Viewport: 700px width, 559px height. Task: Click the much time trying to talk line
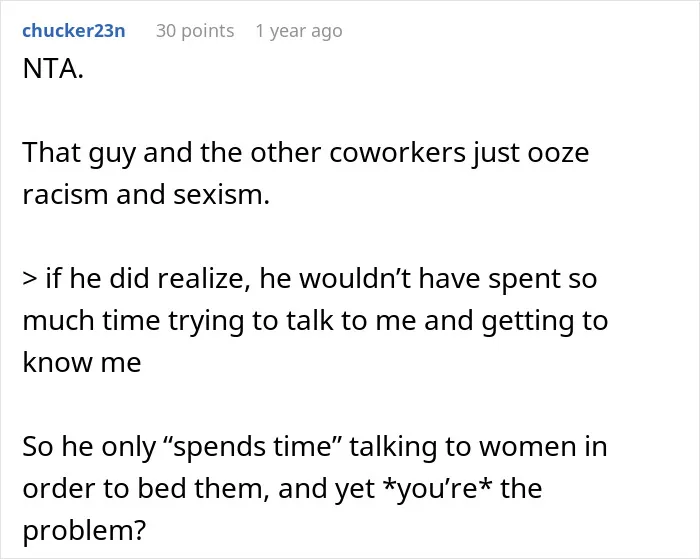(x=315, y=321)
